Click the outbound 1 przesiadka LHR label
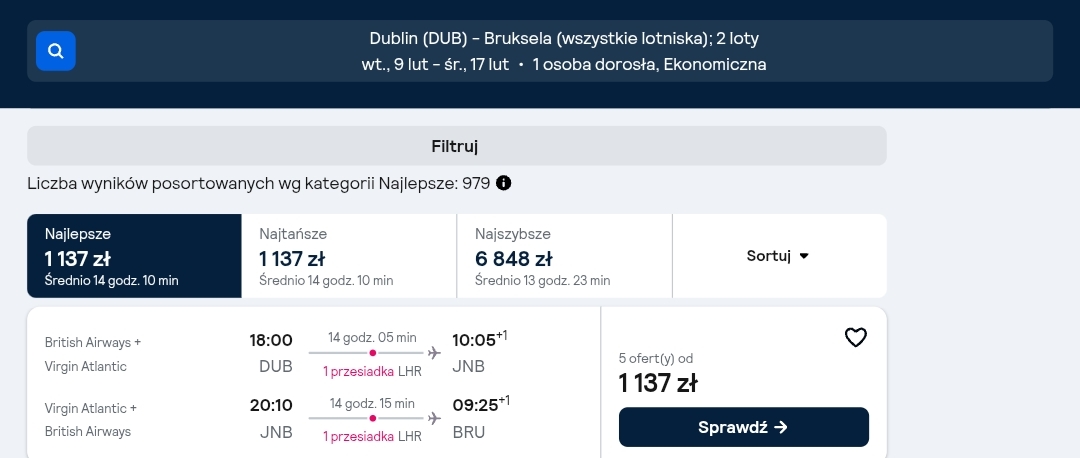Viewport: 1080px width, 458px height. (373, 372)
